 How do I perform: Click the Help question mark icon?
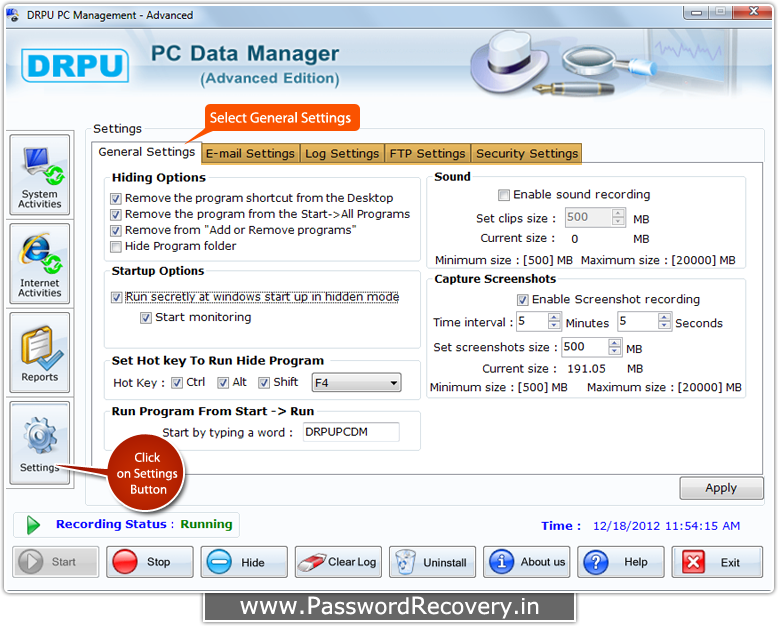click(595, 562)
